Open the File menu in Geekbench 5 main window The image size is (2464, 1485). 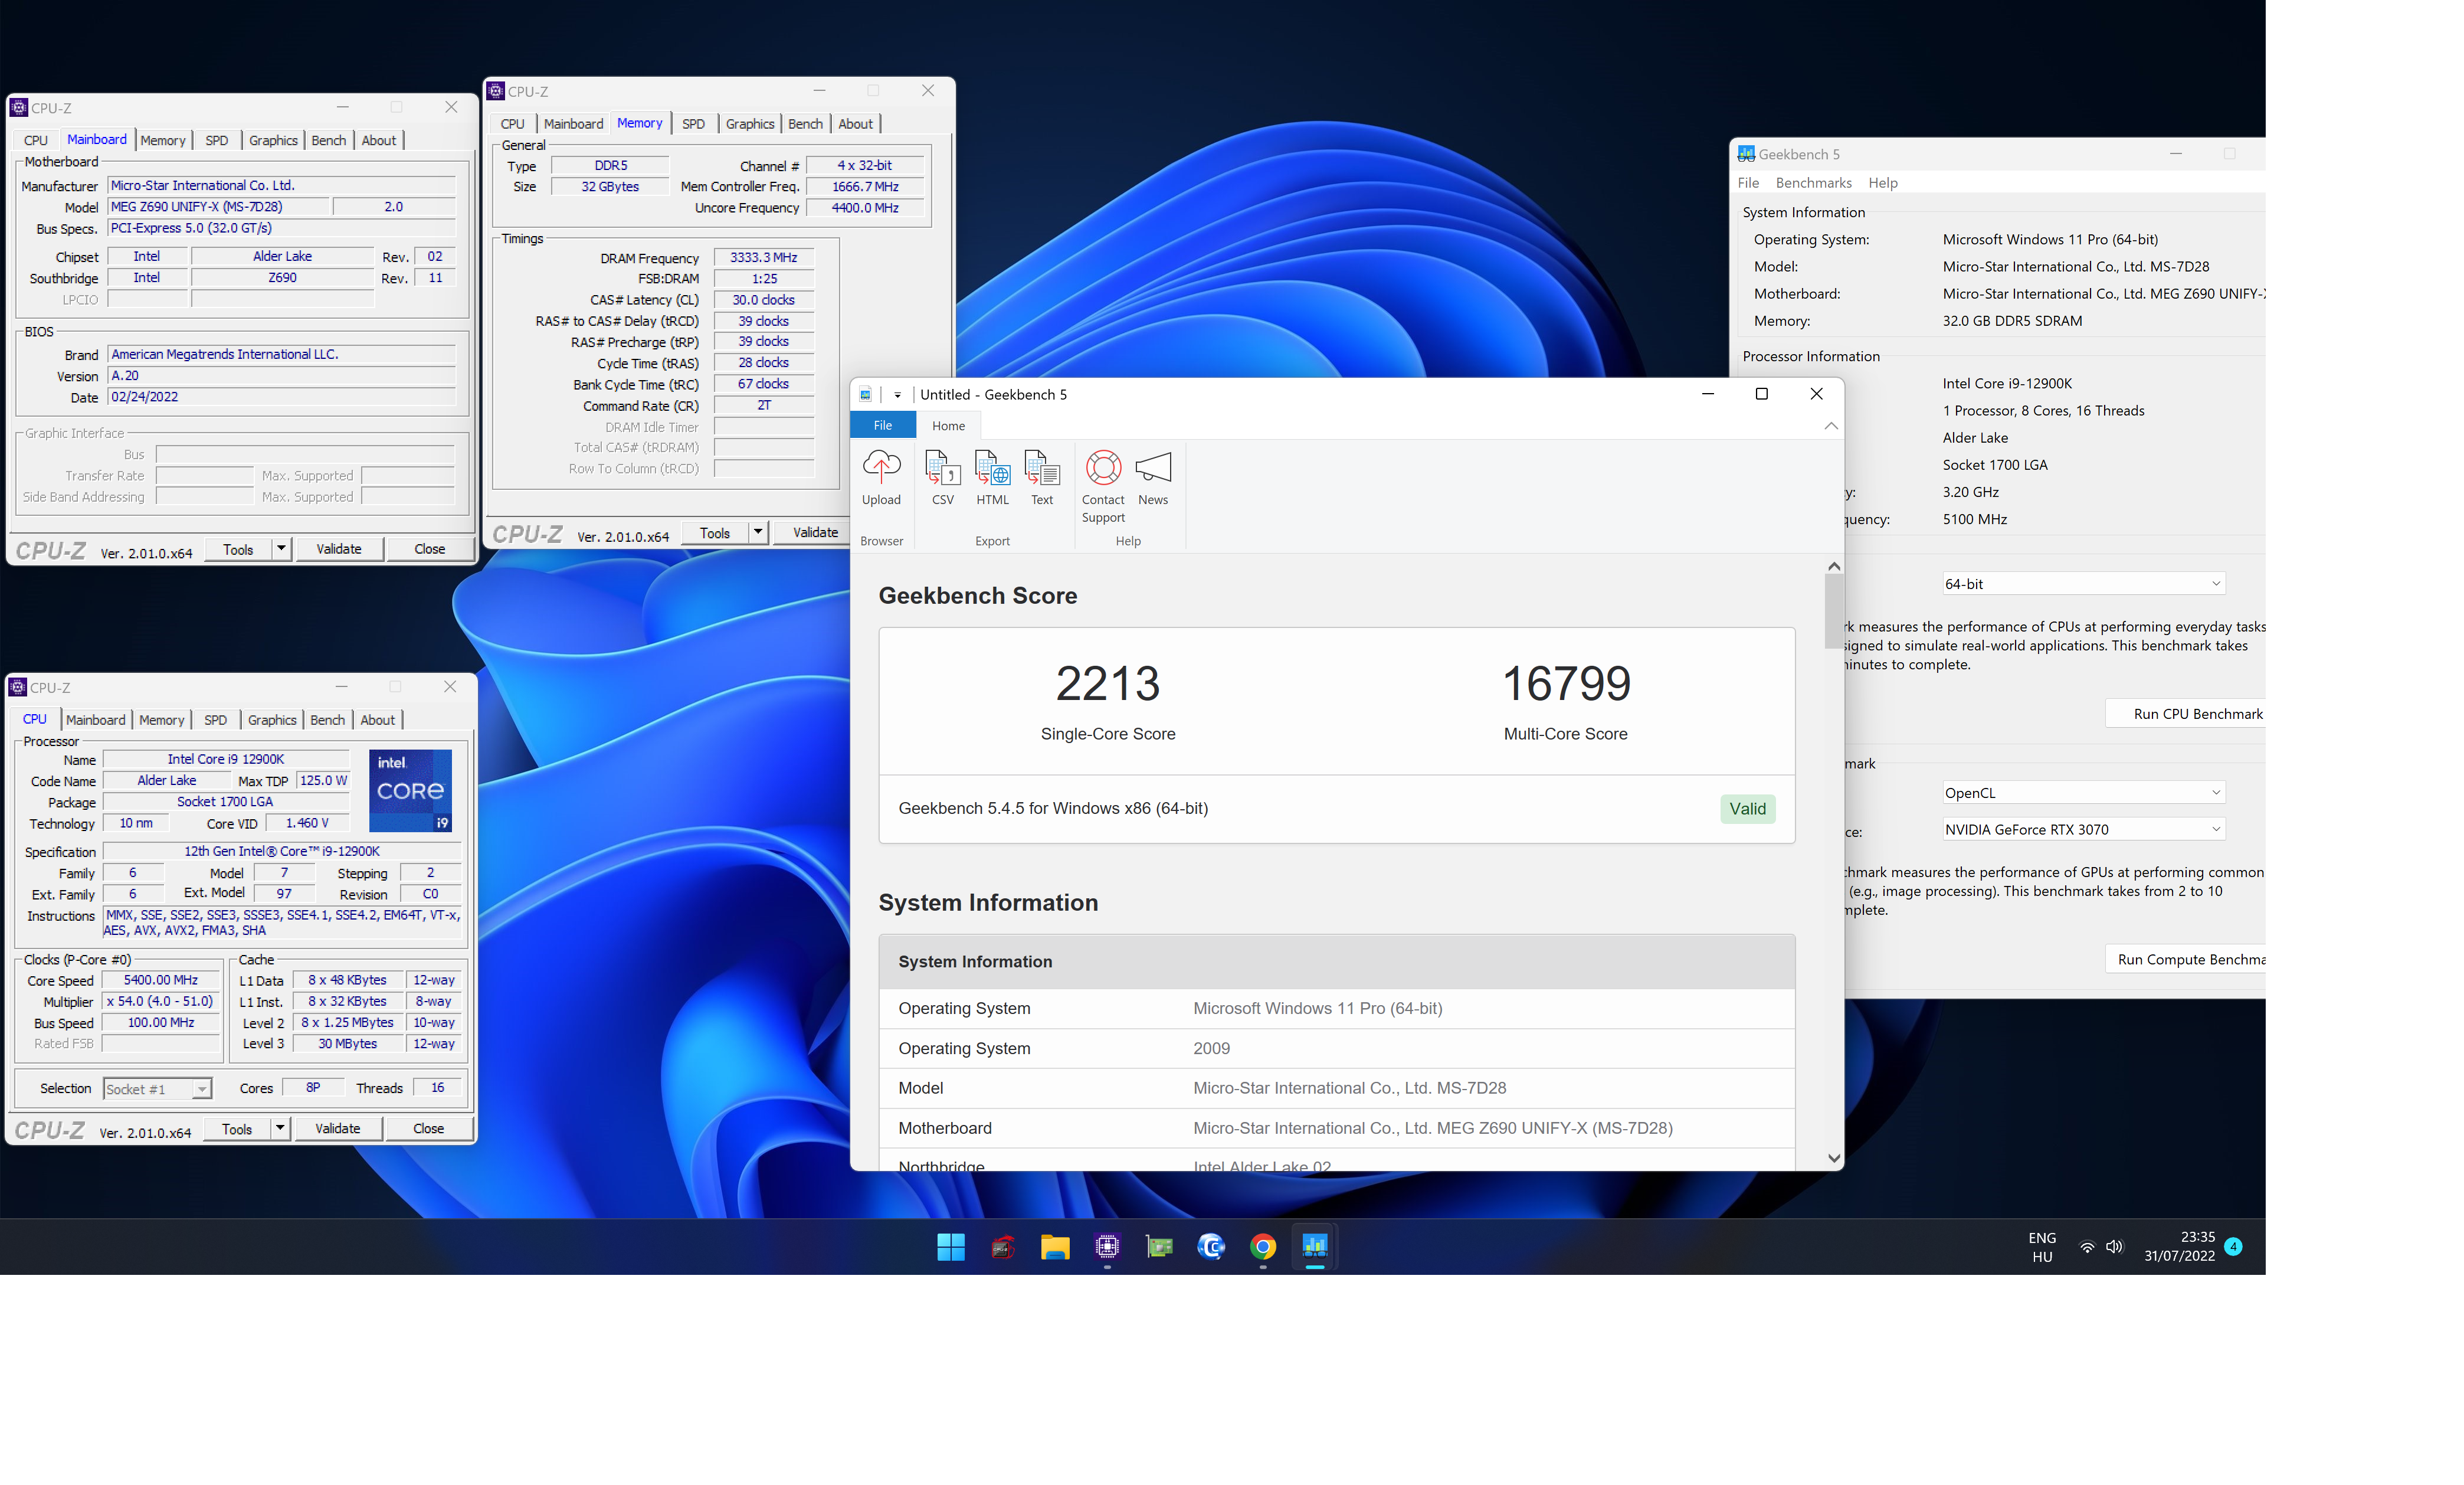pos(1748,182)
